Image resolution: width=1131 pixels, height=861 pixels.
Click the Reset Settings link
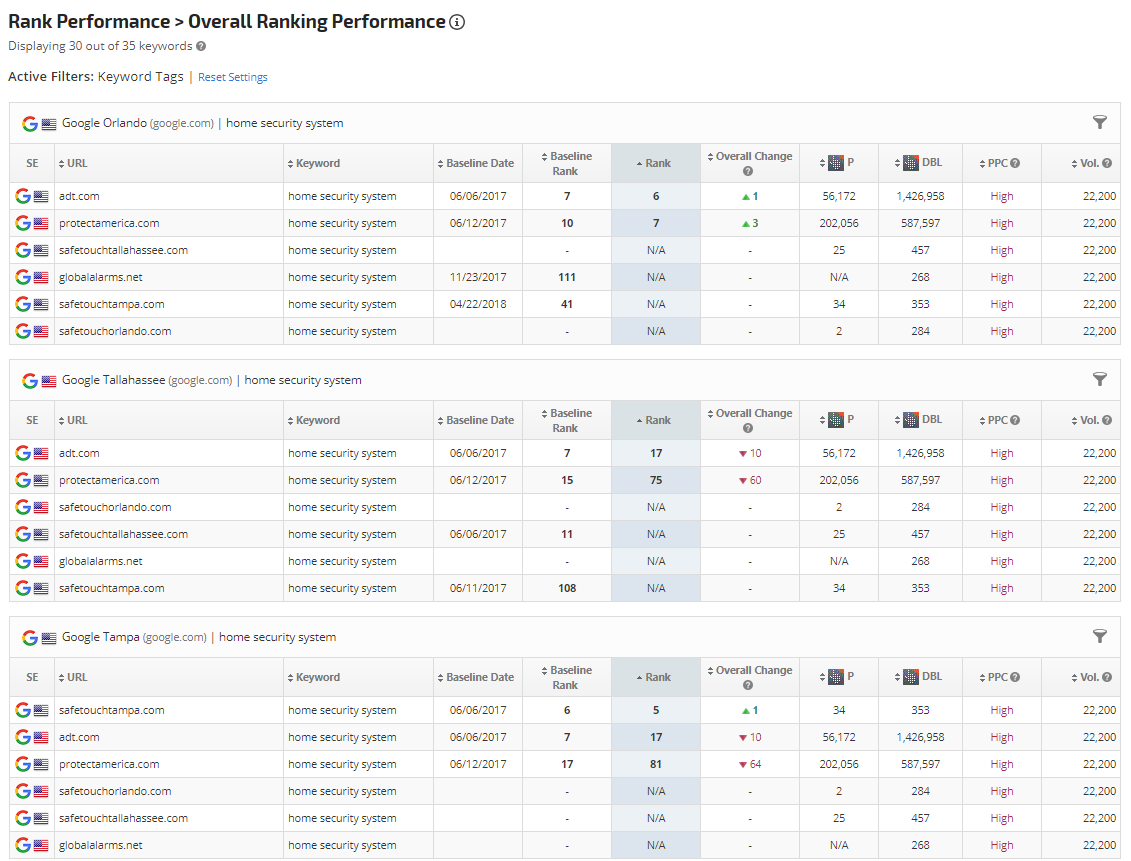pos(232,77)
